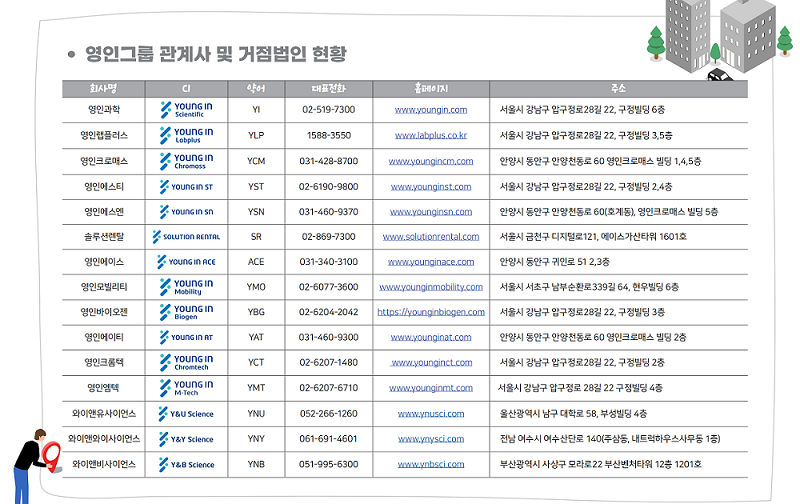Open the https://younginbiogen.com link
The width and height of the screenshot is (800, 504).
pyautogui.click(x=431, y=312)
